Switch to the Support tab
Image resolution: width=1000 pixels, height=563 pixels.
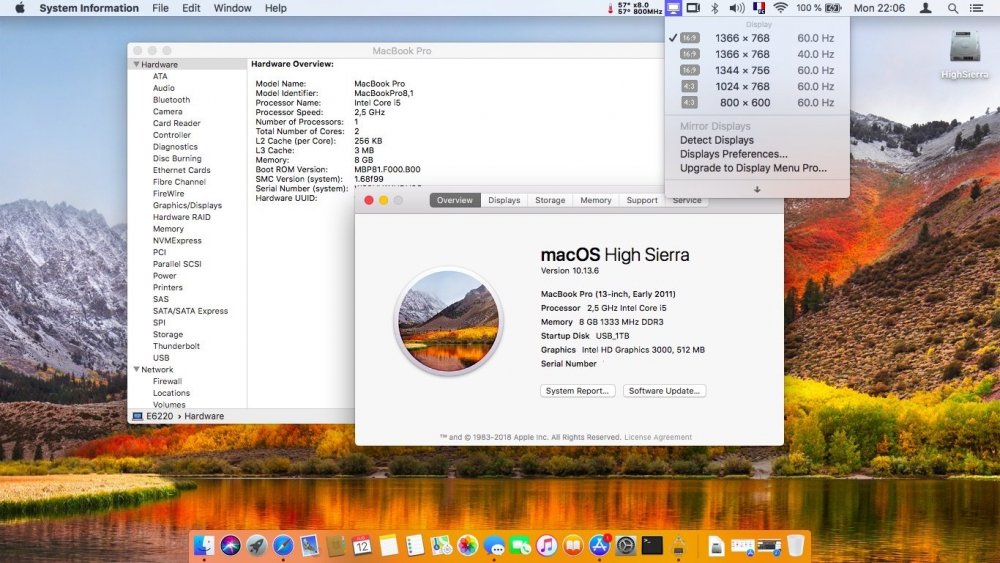coord(642,200)
